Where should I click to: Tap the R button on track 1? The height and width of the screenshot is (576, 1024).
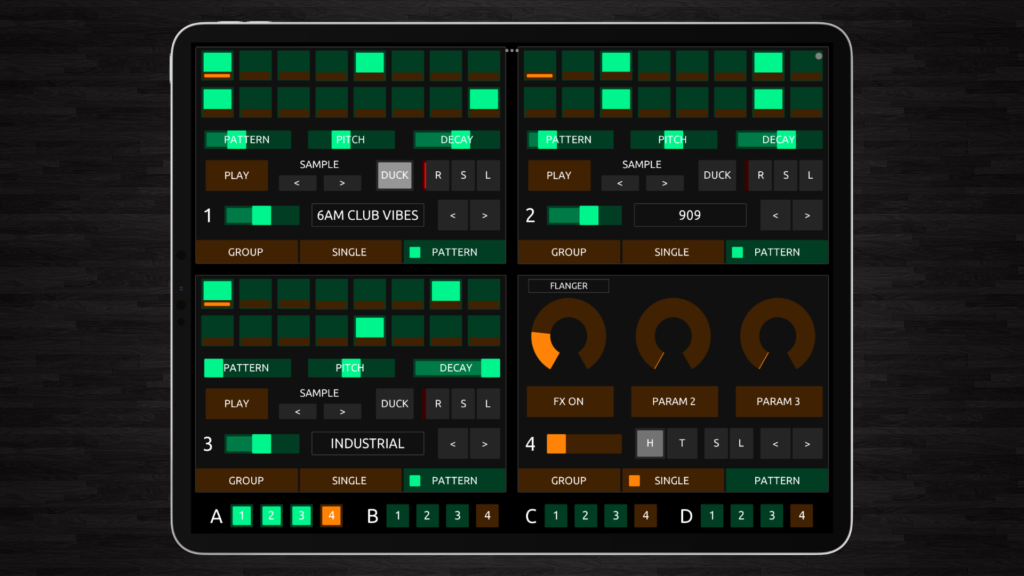tap(438, 175)
